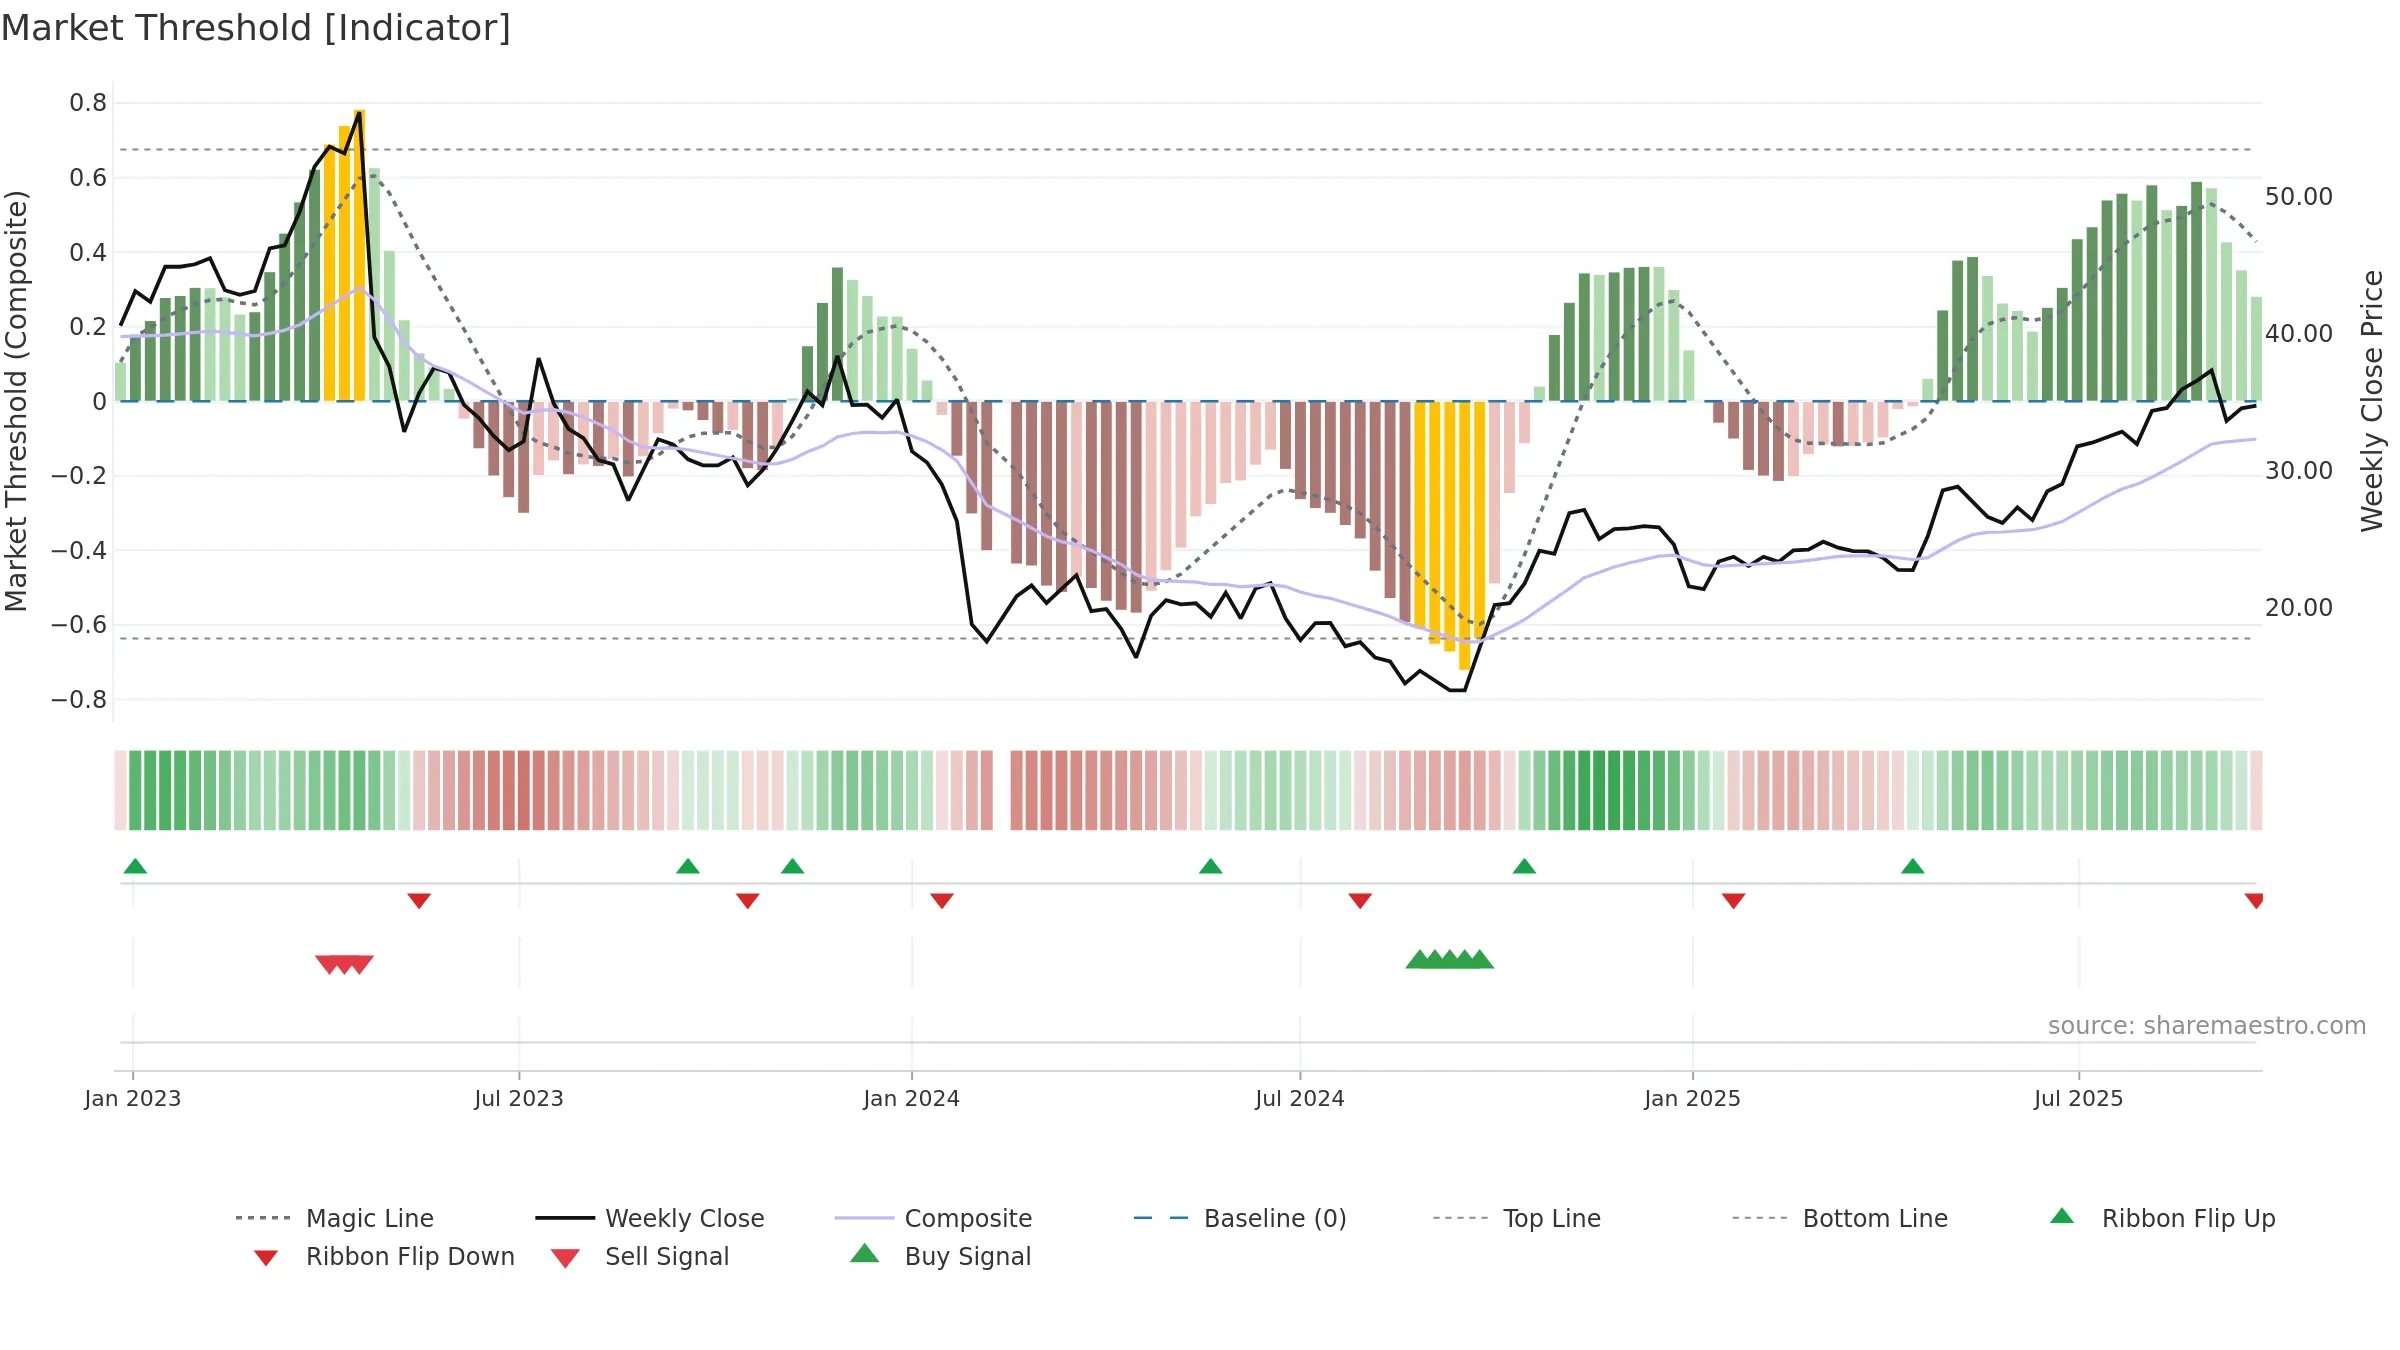Viewport: 2400px width, 1350px height.
Task: Click the Ribbon Flip Down marker after Jan 2024
Action: coord(942,901)
